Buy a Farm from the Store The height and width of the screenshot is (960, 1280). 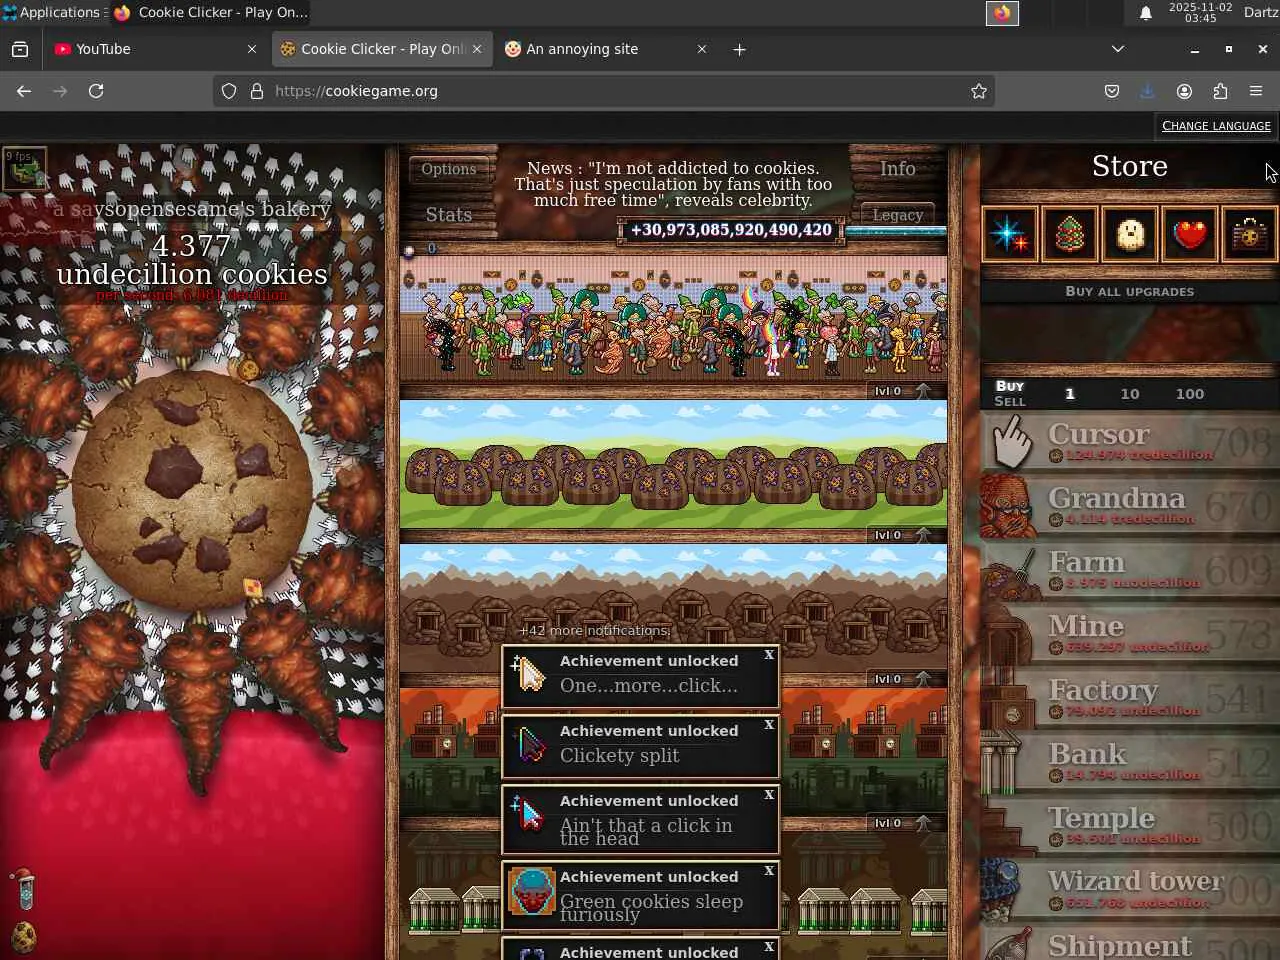(x=1130, y=570)
